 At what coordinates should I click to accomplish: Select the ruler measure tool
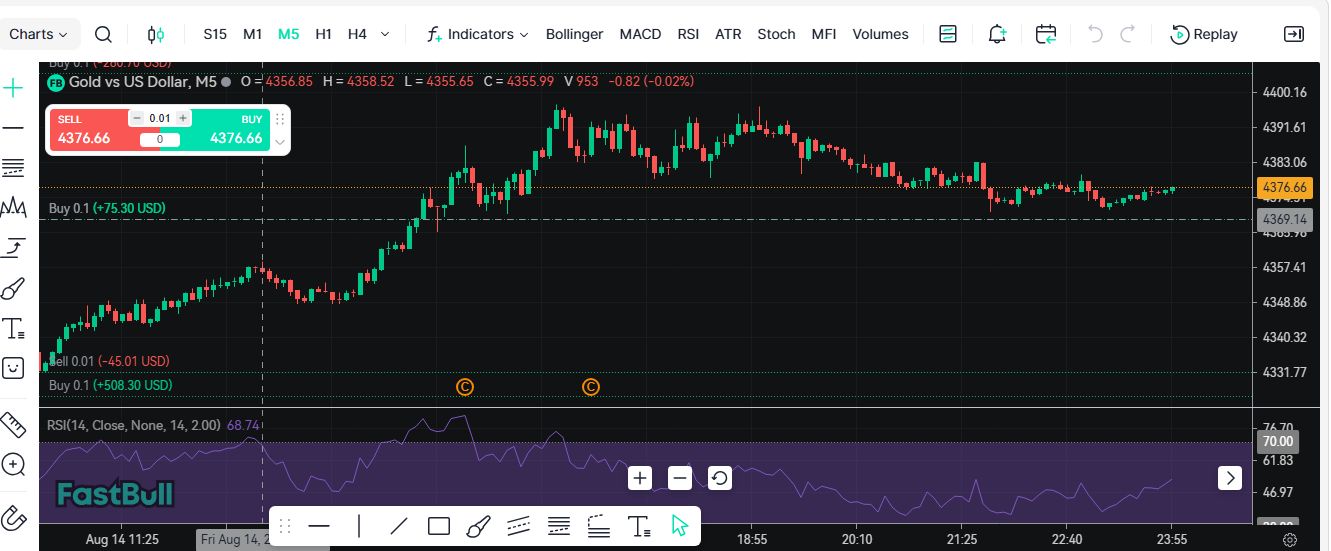(14, 424)
